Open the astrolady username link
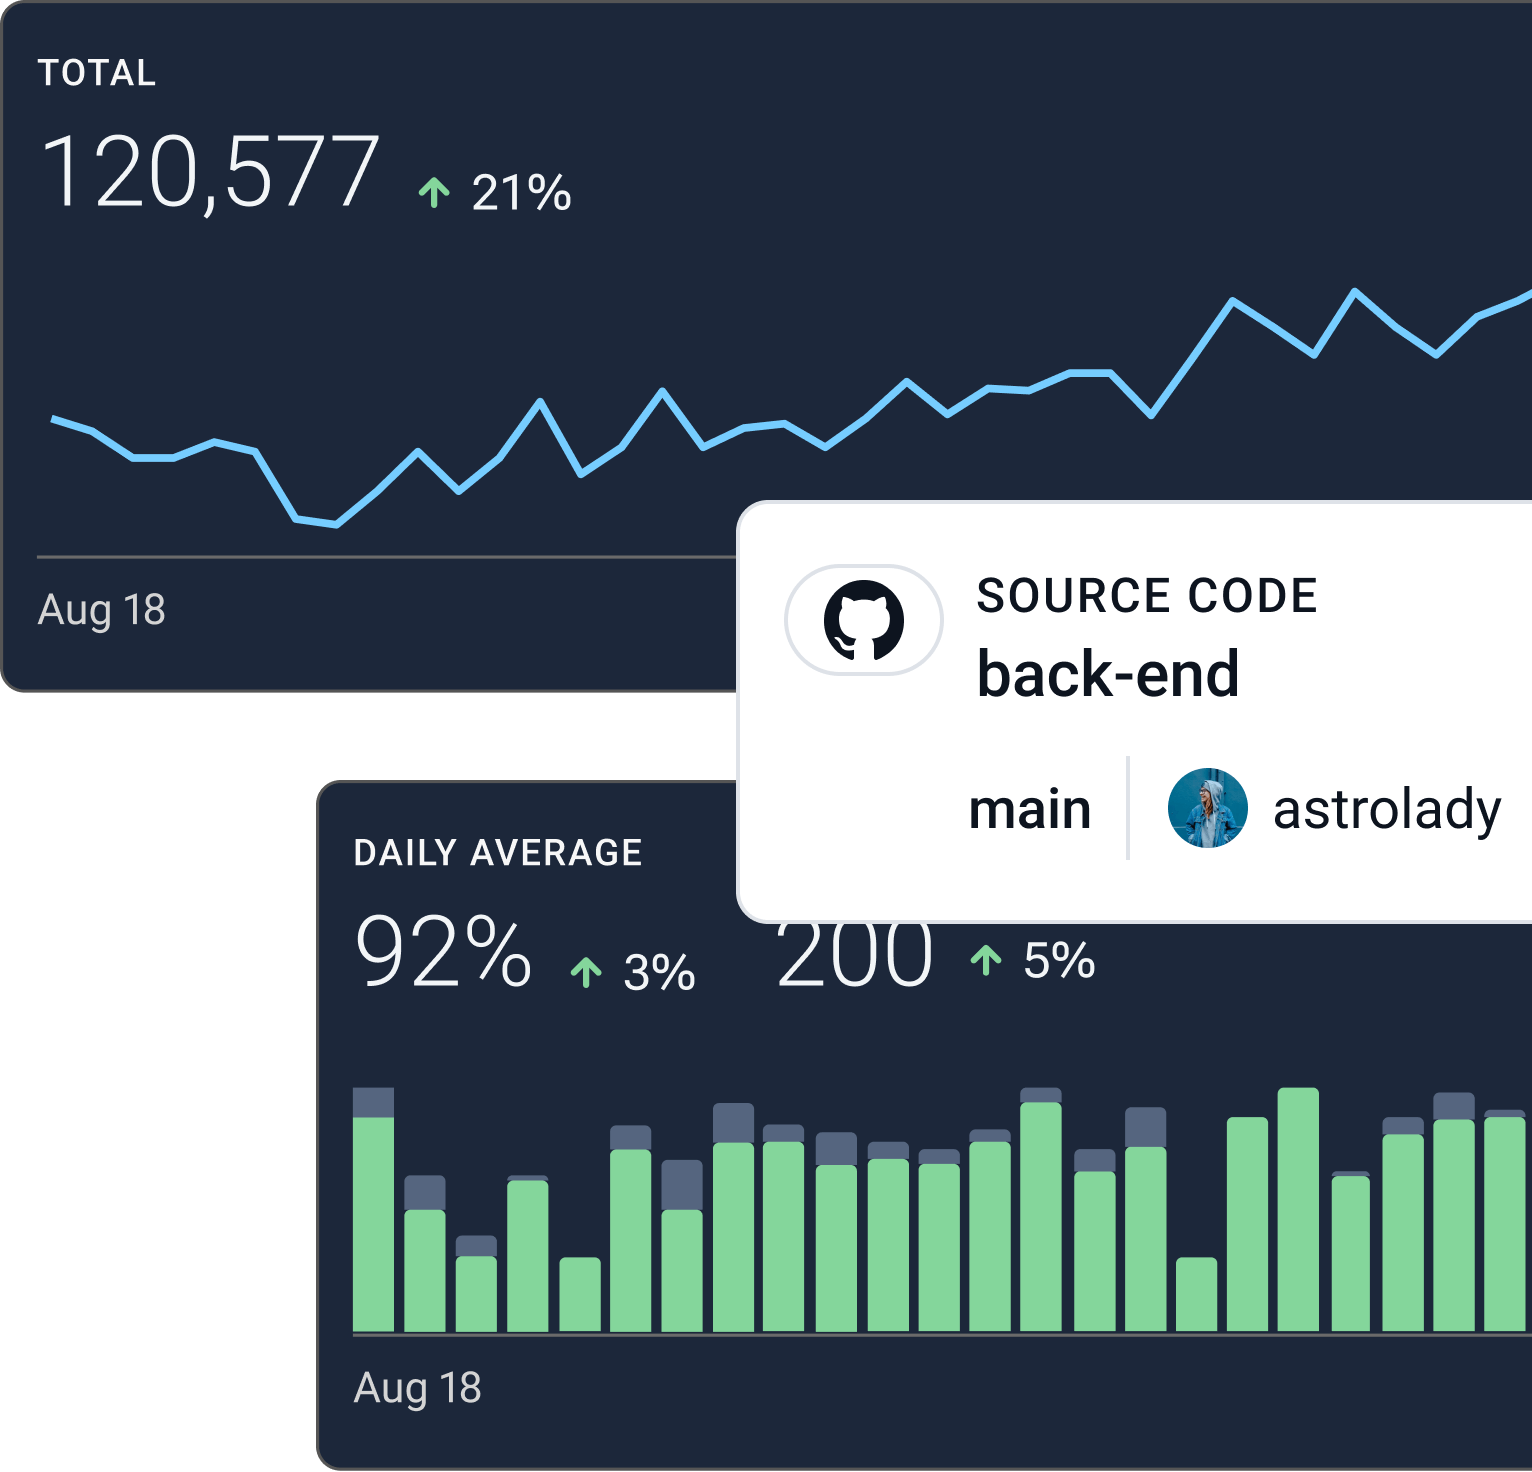The height and width of the screenshot is (1472, 1532). click(x=1386, y=809)
